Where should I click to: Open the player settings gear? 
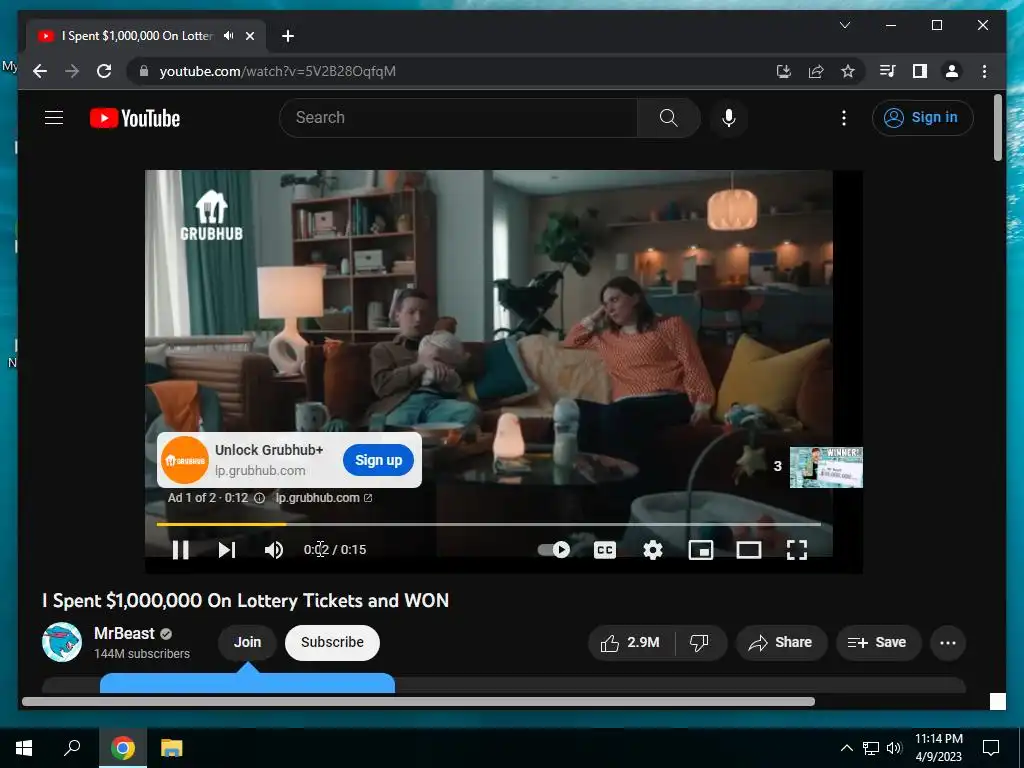(652, 550)
